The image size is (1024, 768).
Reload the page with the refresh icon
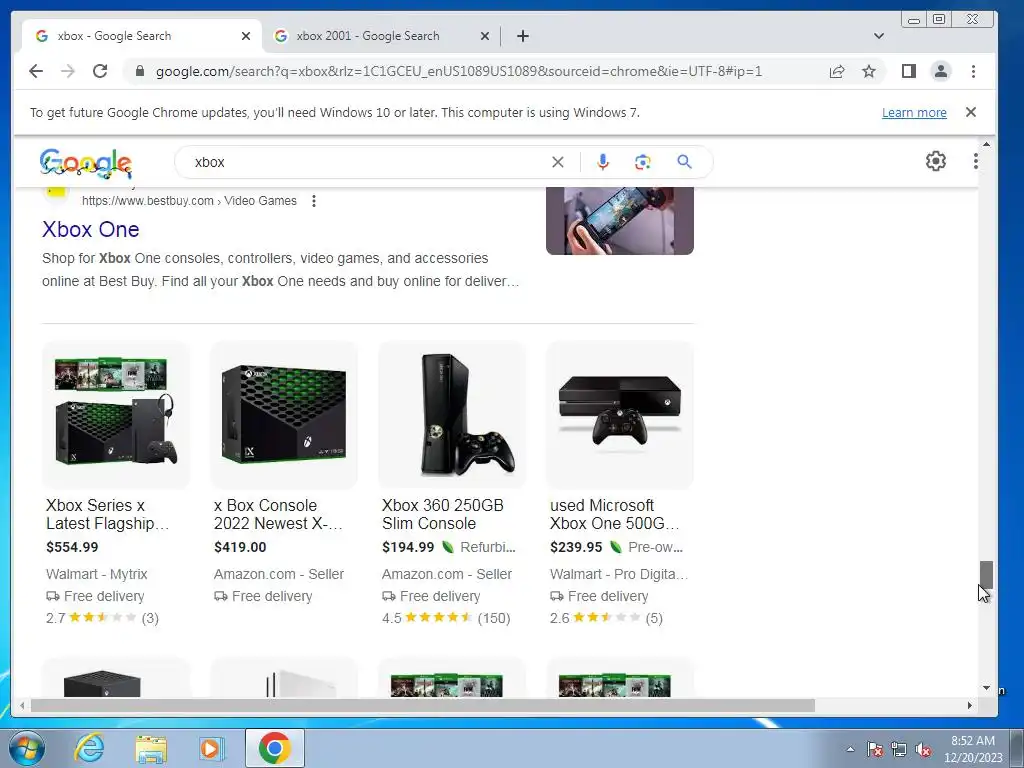[100, 71]
